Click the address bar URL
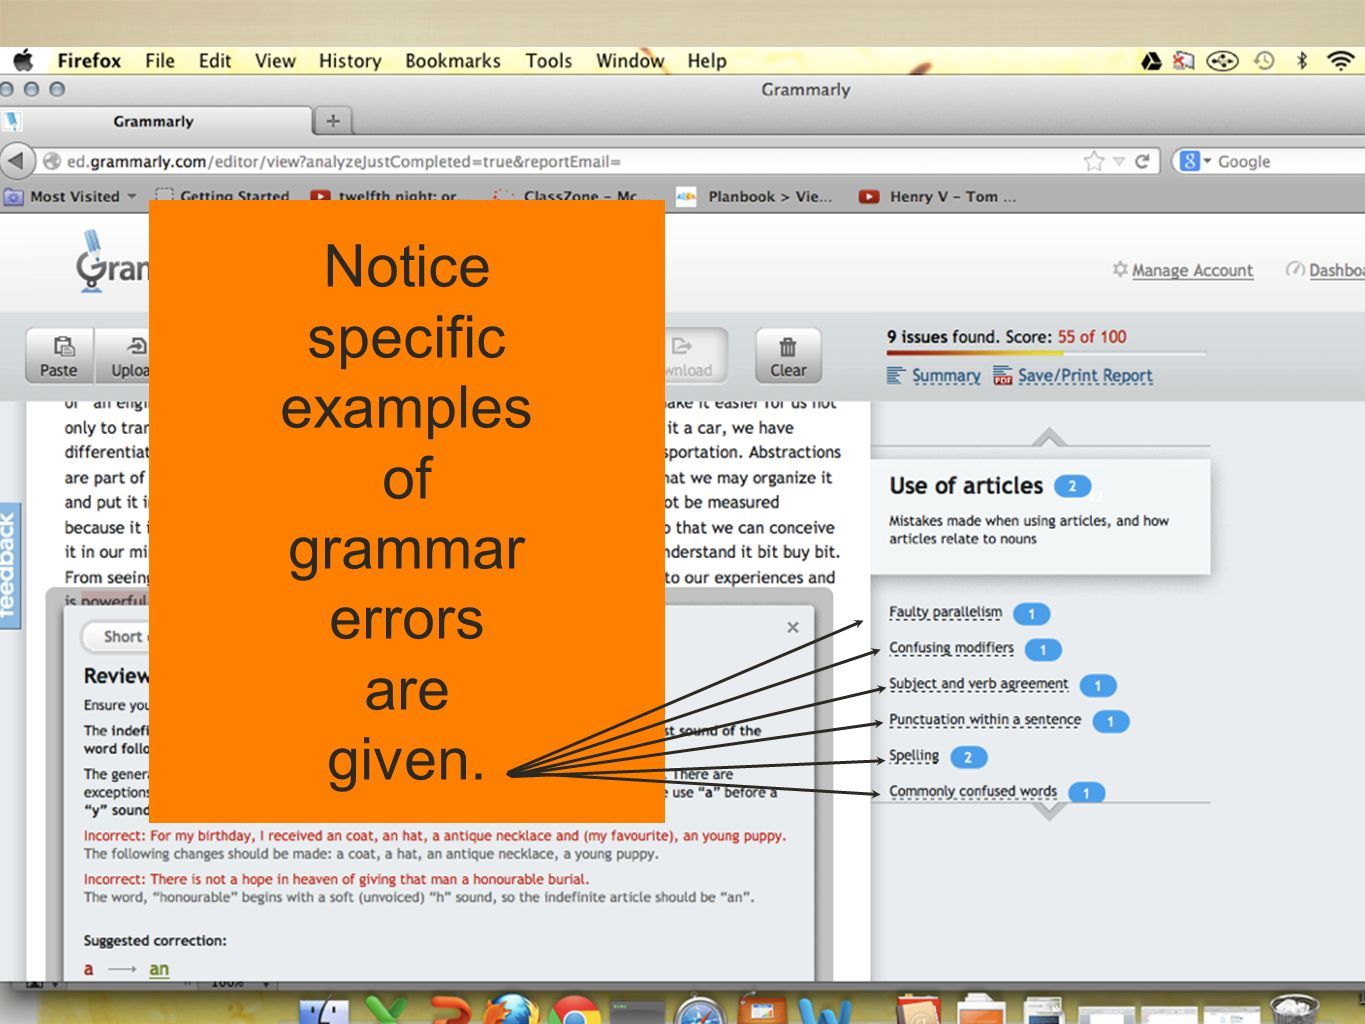Screen dimensions: 1365x1024 tap(344, 161)
